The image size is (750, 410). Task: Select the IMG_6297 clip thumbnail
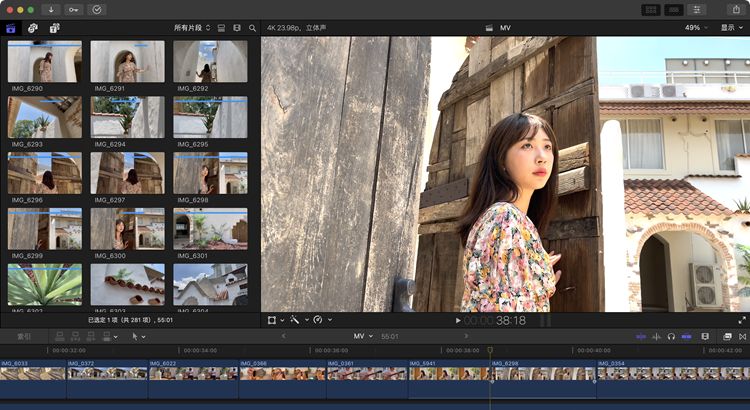pyautogui.click(x=127, y=173)
